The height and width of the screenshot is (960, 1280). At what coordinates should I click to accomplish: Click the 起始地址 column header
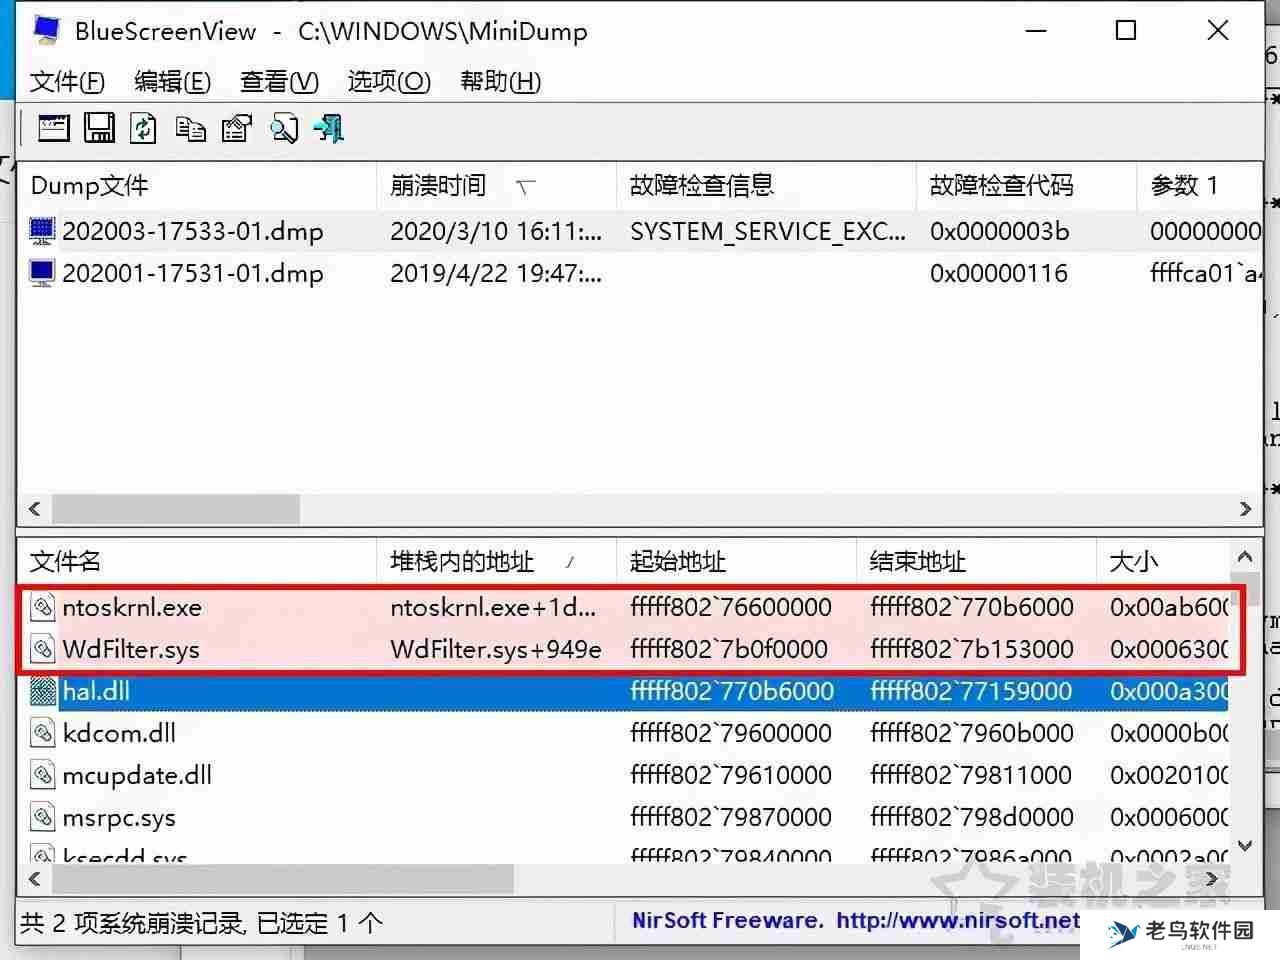736,561
